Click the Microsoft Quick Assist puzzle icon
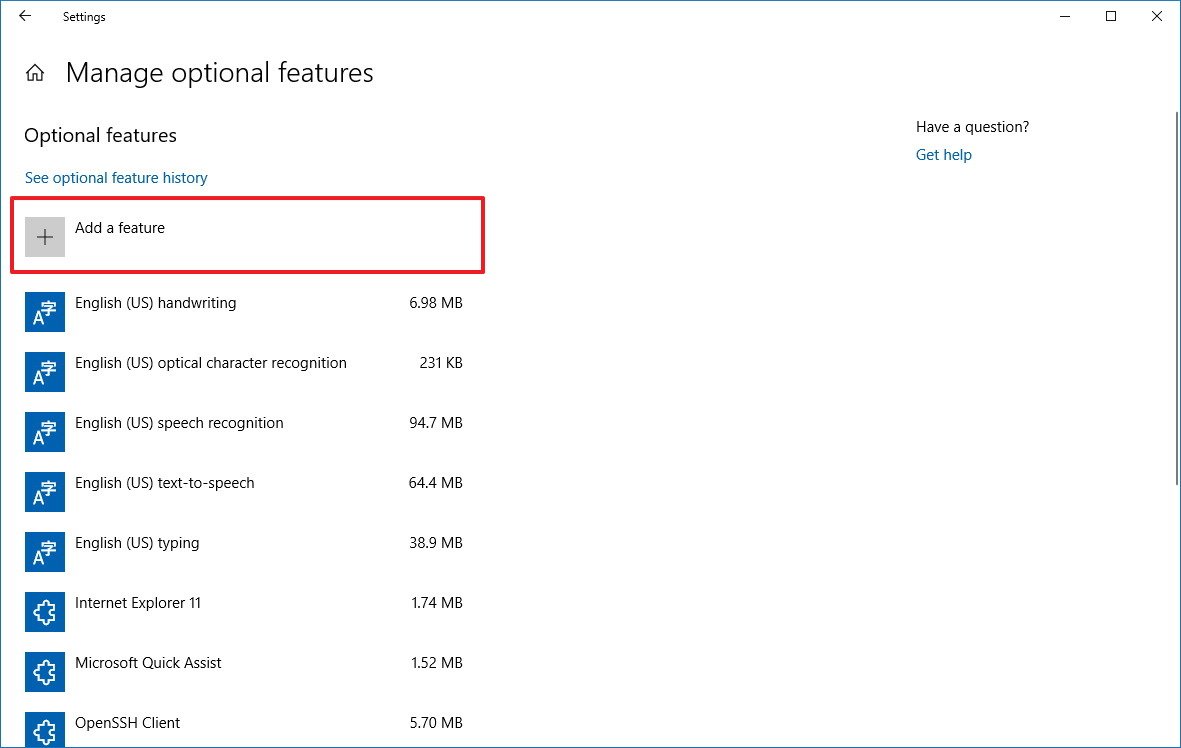Viewport: 1181px width, 748px height. [45, 672]
